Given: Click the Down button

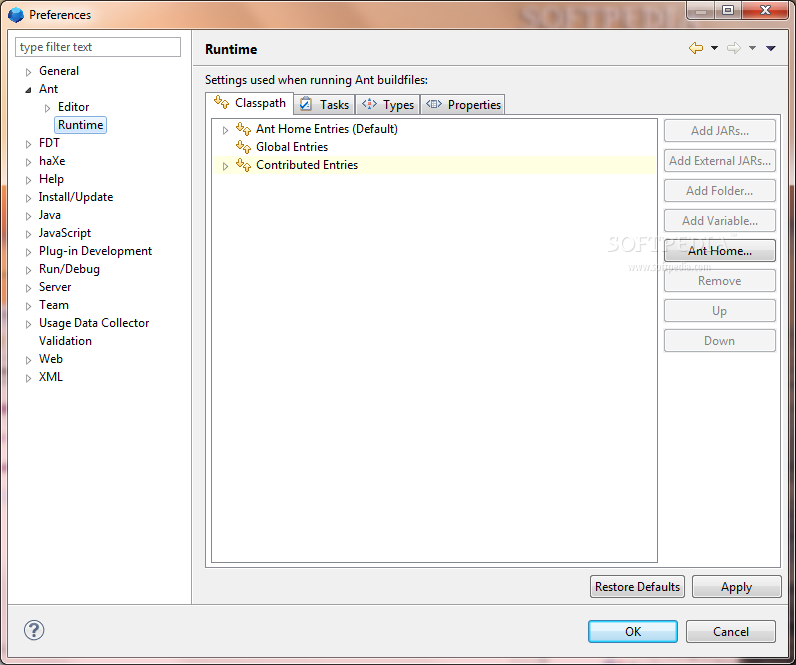Looking at the screenshot, I should point(719,341).
